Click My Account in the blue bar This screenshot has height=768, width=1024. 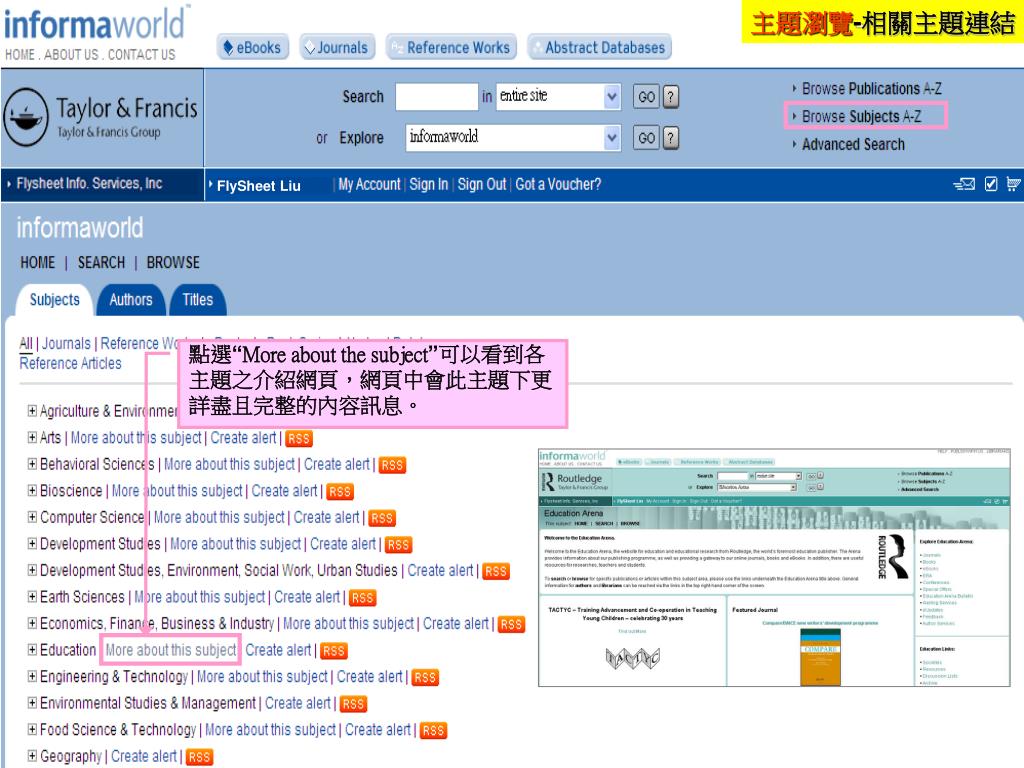tap(369, 185)
